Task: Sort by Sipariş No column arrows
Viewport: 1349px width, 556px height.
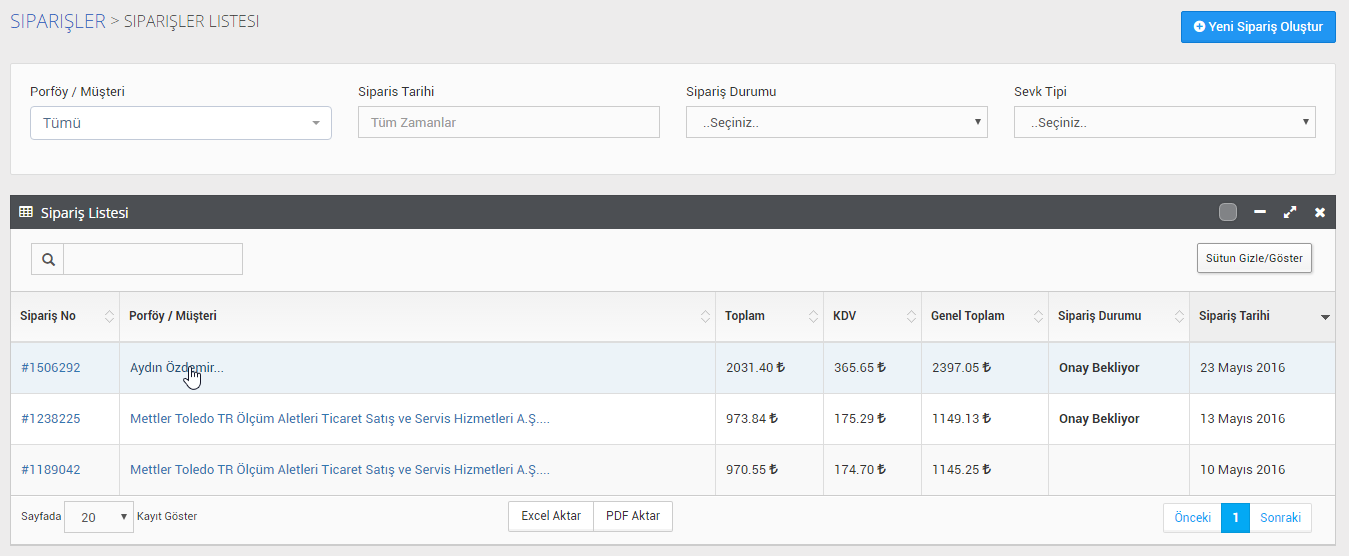Action: [x=109, y=316]
